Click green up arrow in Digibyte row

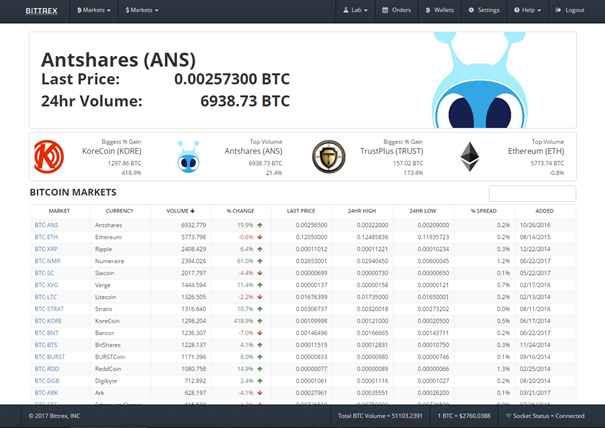tap(260, 381)
